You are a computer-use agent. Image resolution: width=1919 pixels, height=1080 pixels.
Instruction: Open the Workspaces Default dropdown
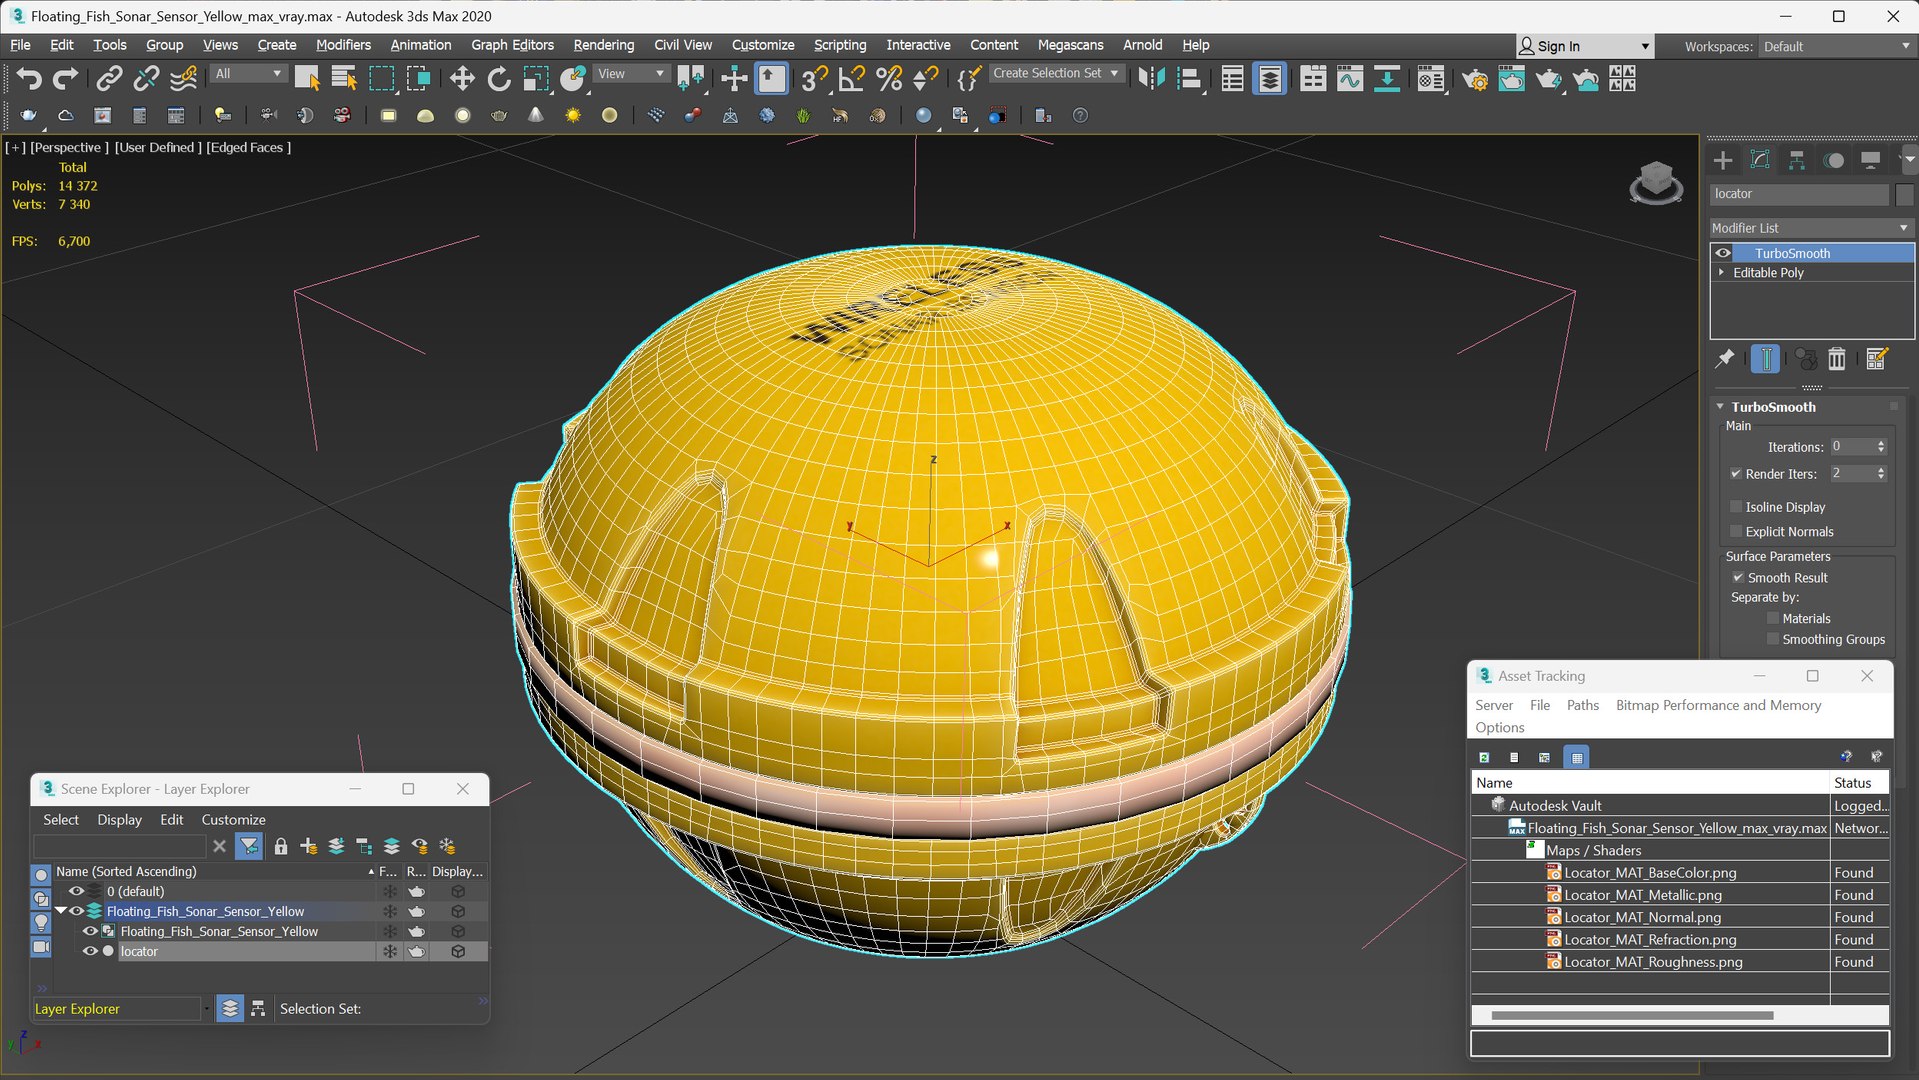pyautogui.click(x=1836, y=47)
